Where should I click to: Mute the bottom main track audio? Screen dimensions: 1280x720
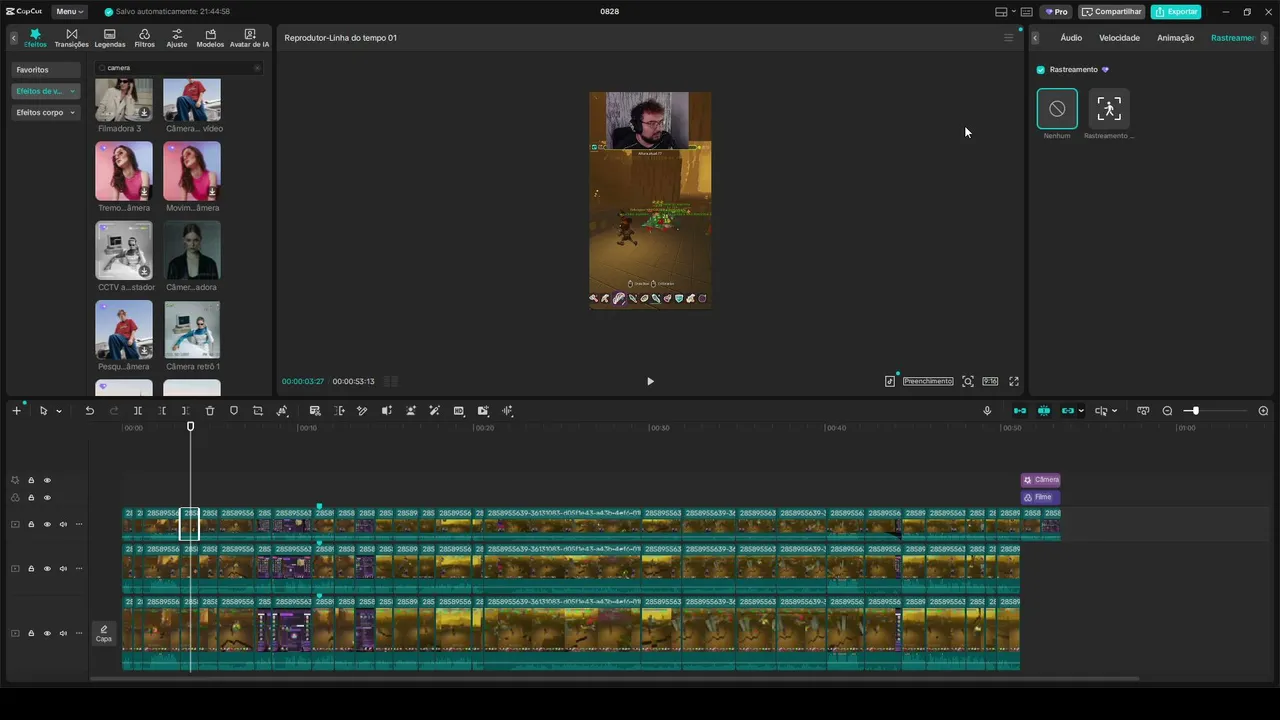[x=63, y=633]
